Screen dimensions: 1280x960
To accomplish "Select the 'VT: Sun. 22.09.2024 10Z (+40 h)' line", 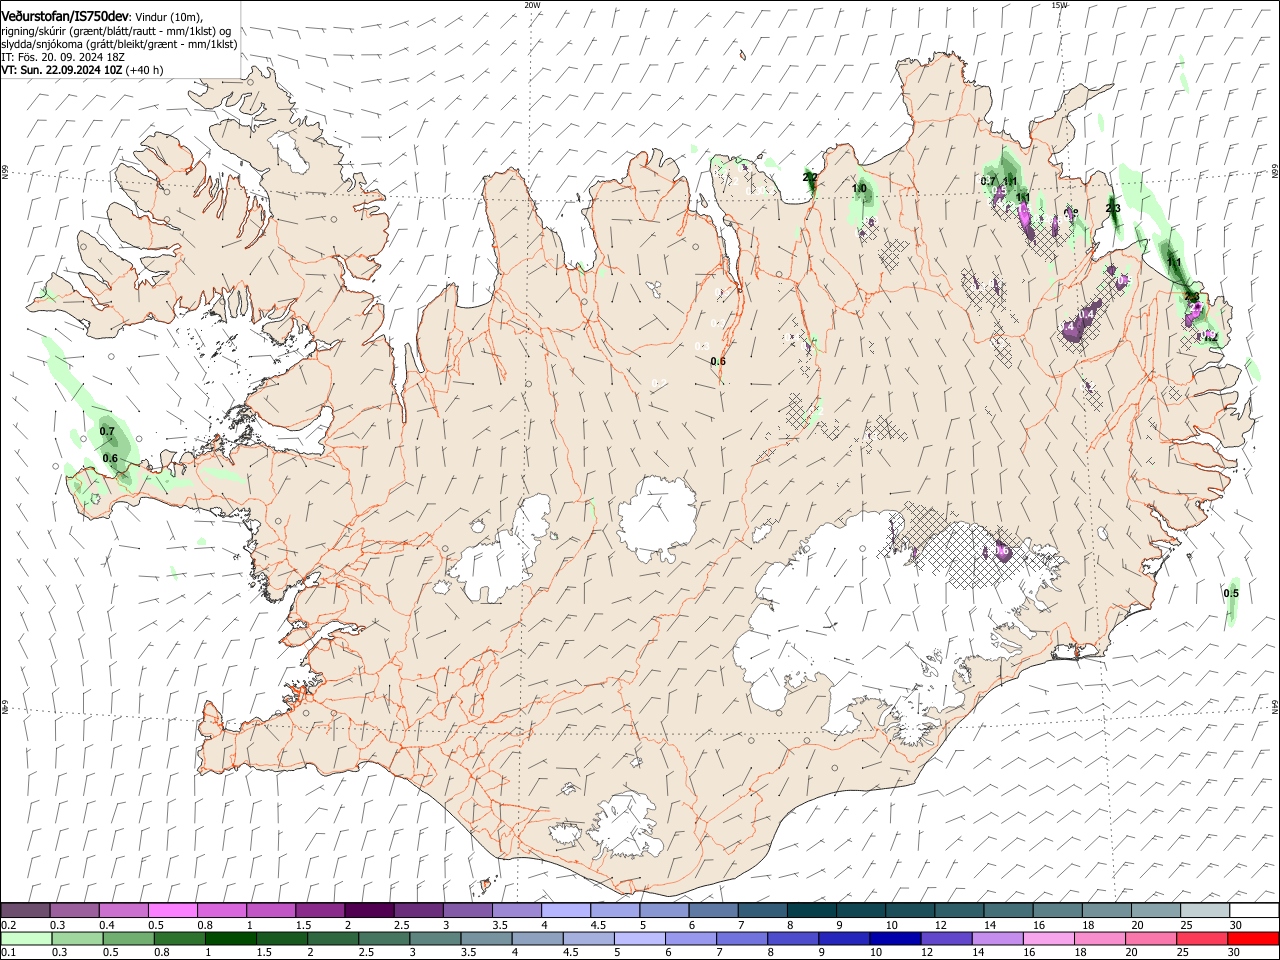I will 82,70.
